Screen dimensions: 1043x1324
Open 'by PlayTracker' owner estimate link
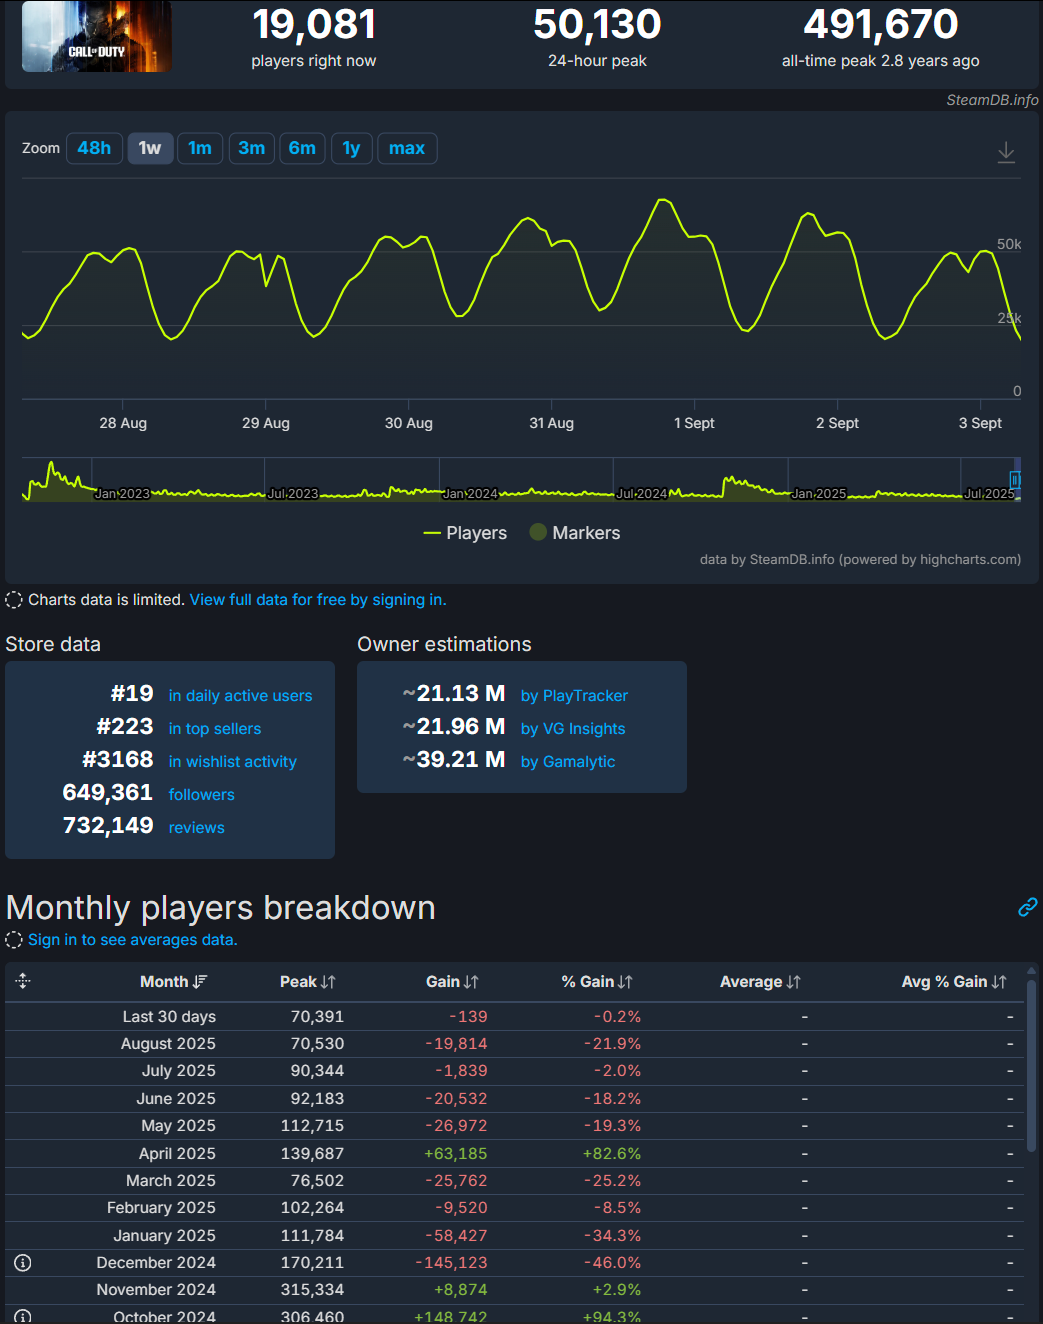[x=574, y=696]
